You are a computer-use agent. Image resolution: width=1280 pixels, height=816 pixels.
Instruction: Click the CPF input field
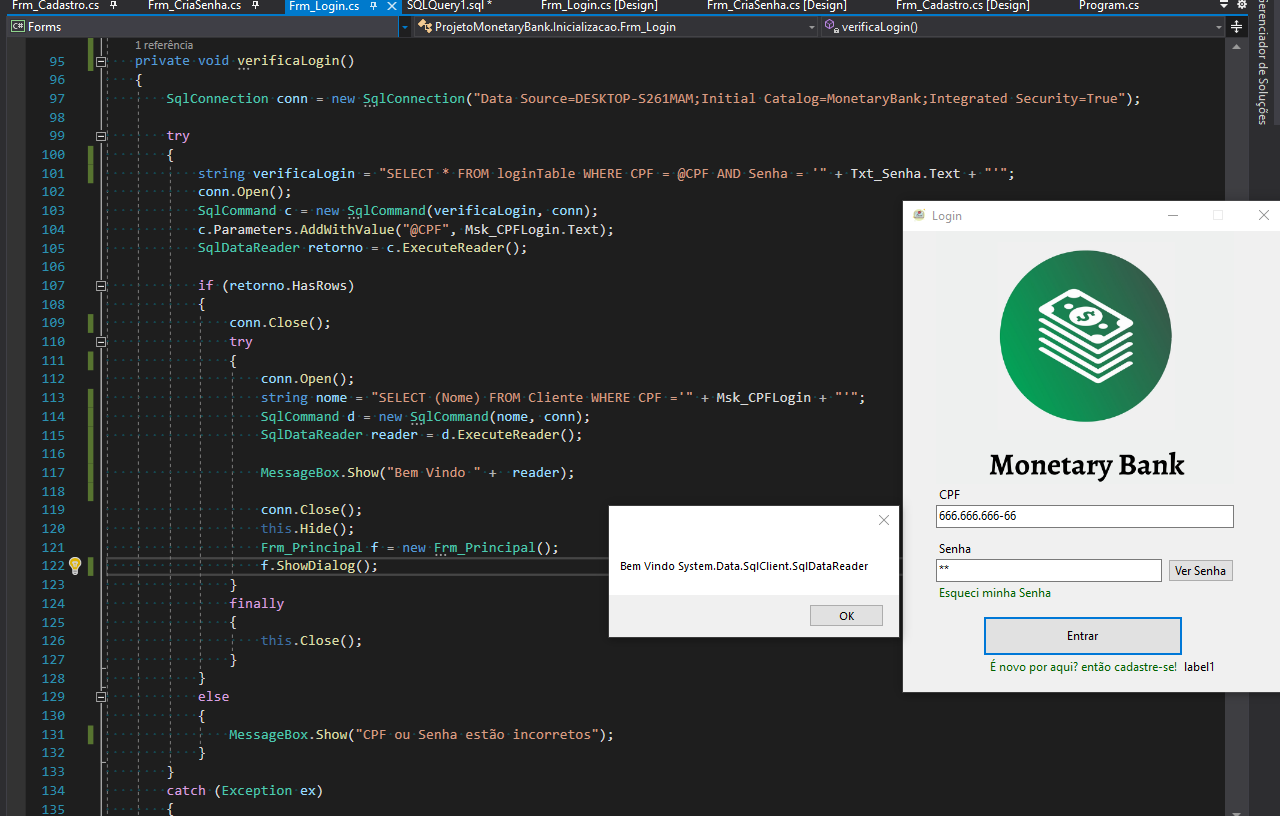[1085, 516]
